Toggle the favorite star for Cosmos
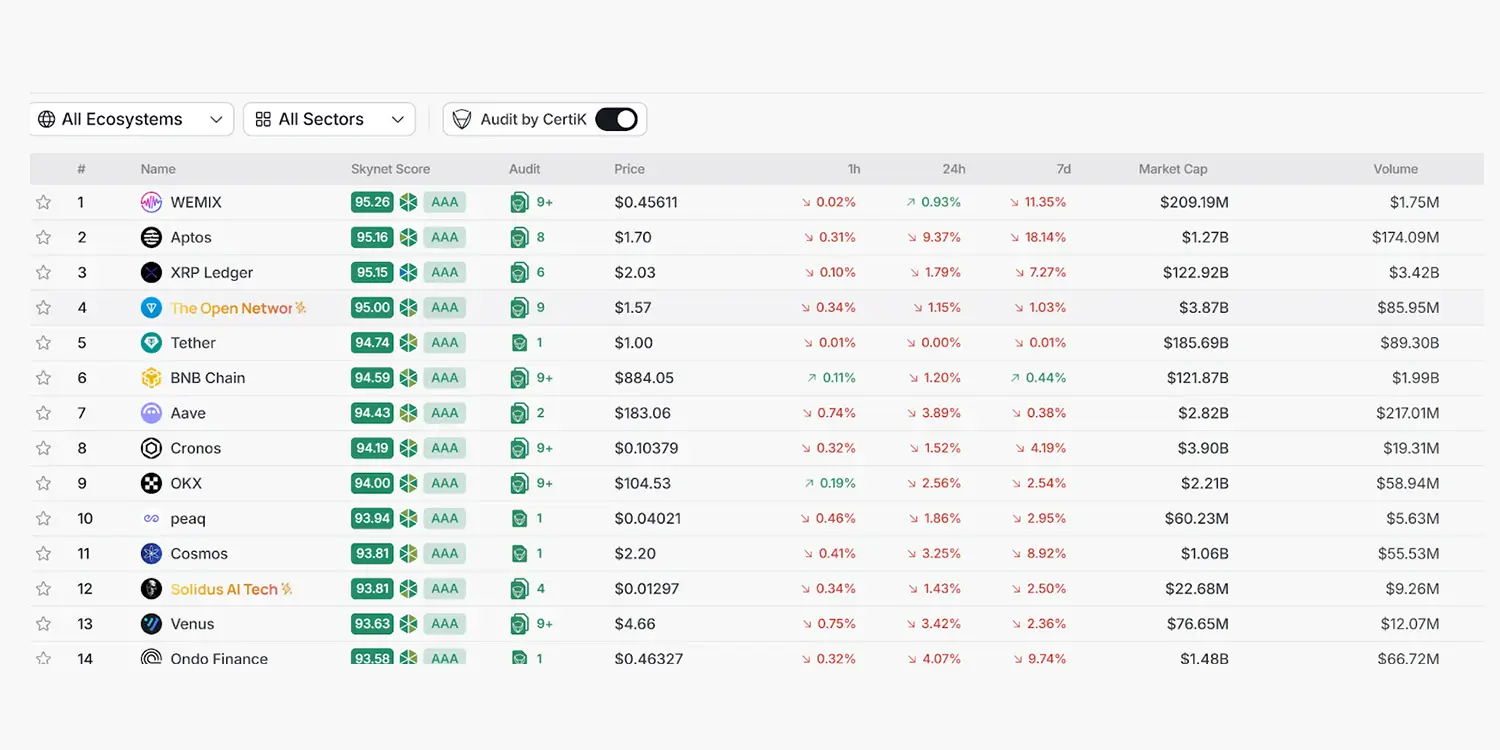The width and height of the screenshot is (1500, 750). [x=43, y=554]
